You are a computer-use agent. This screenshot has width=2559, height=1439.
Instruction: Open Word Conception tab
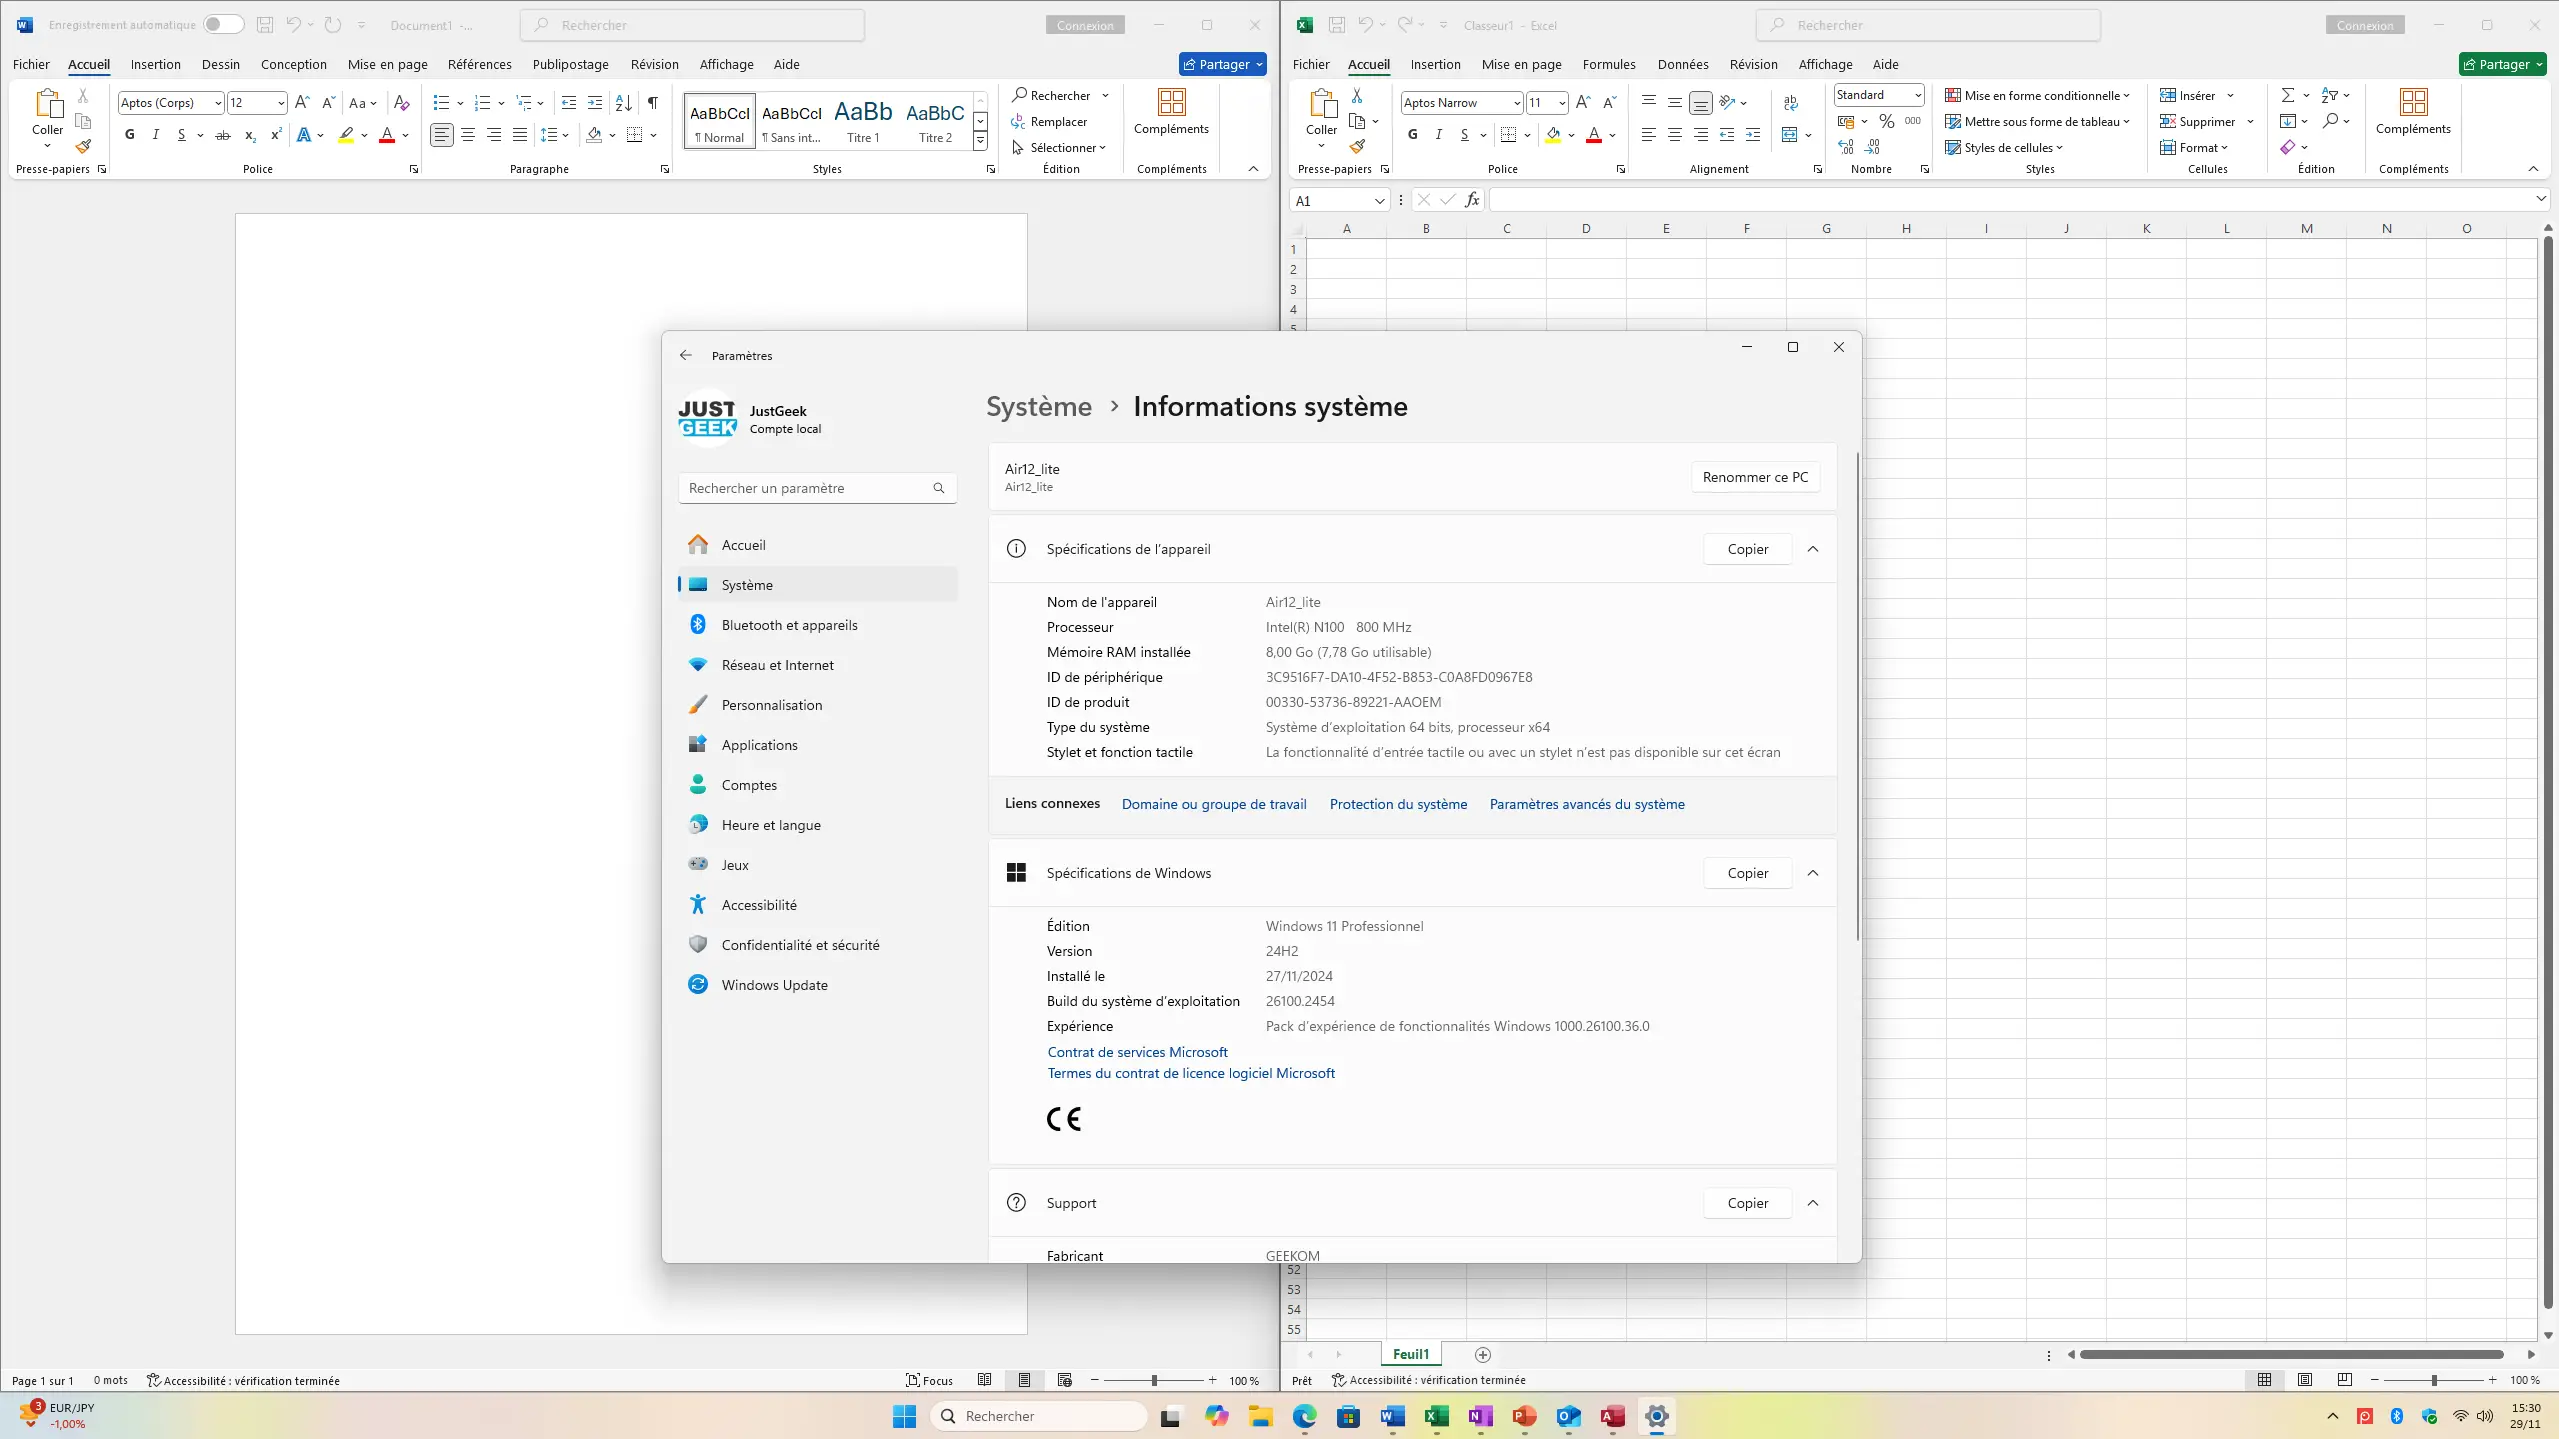point(294,64)
